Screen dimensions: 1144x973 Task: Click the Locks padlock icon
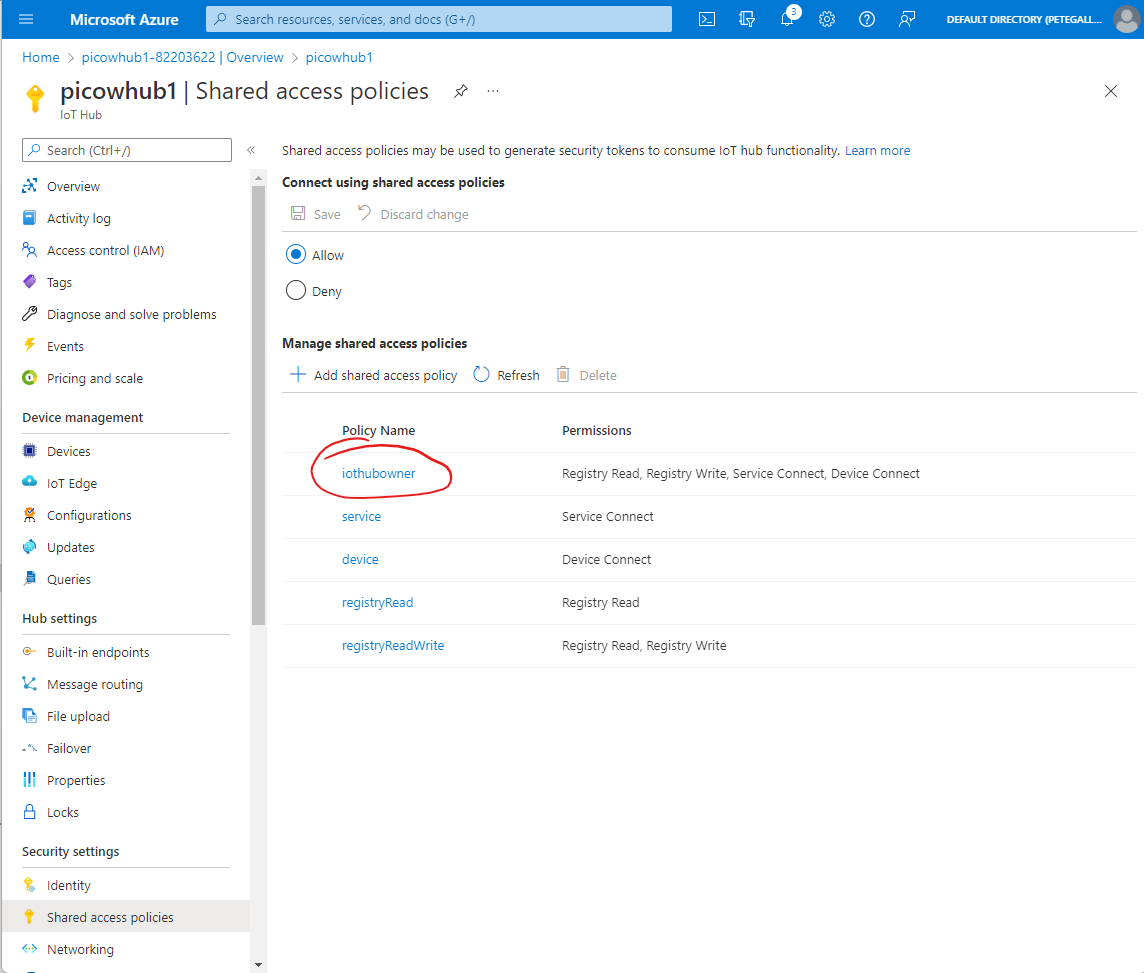point(29,812)
